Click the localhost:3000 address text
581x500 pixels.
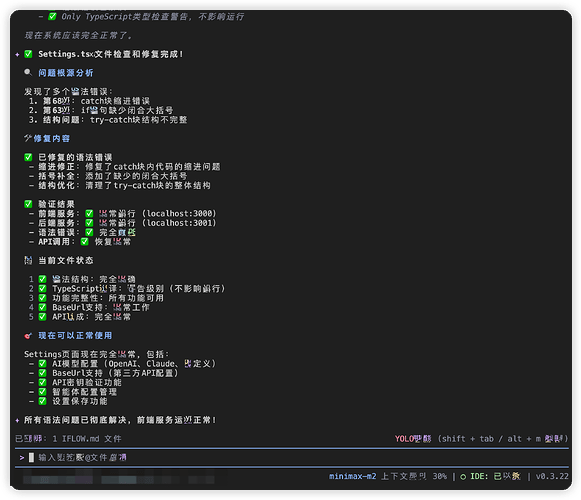tap(179, 213)
